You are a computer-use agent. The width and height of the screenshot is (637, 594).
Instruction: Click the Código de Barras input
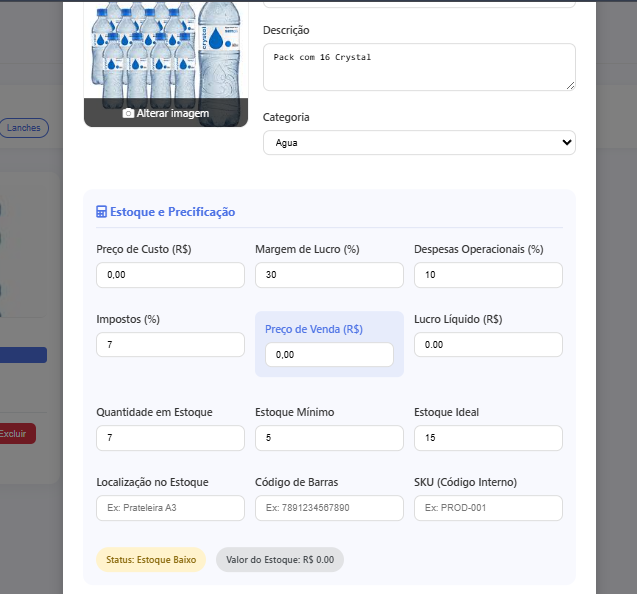point(329,508)
